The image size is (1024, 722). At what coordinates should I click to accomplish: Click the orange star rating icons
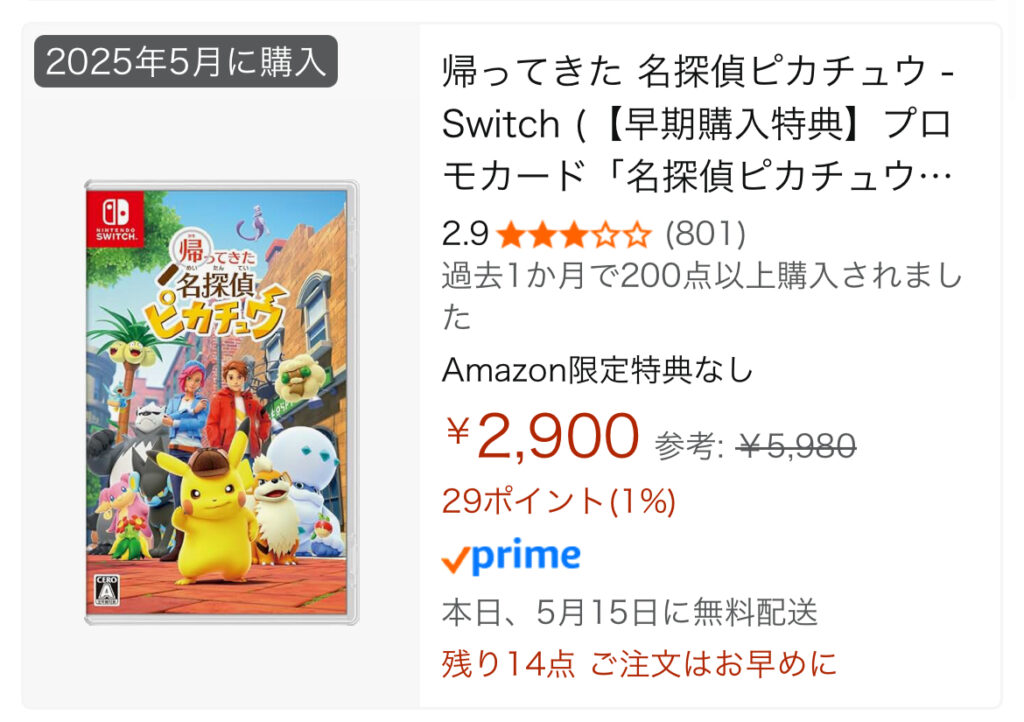574,234
